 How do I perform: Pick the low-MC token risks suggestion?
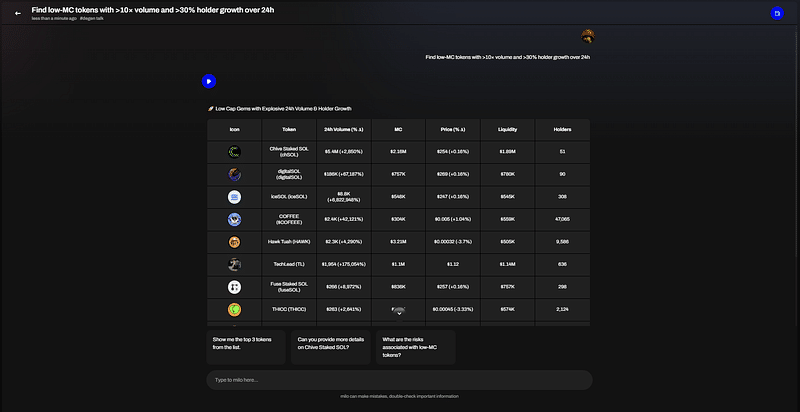coord(413,347)
